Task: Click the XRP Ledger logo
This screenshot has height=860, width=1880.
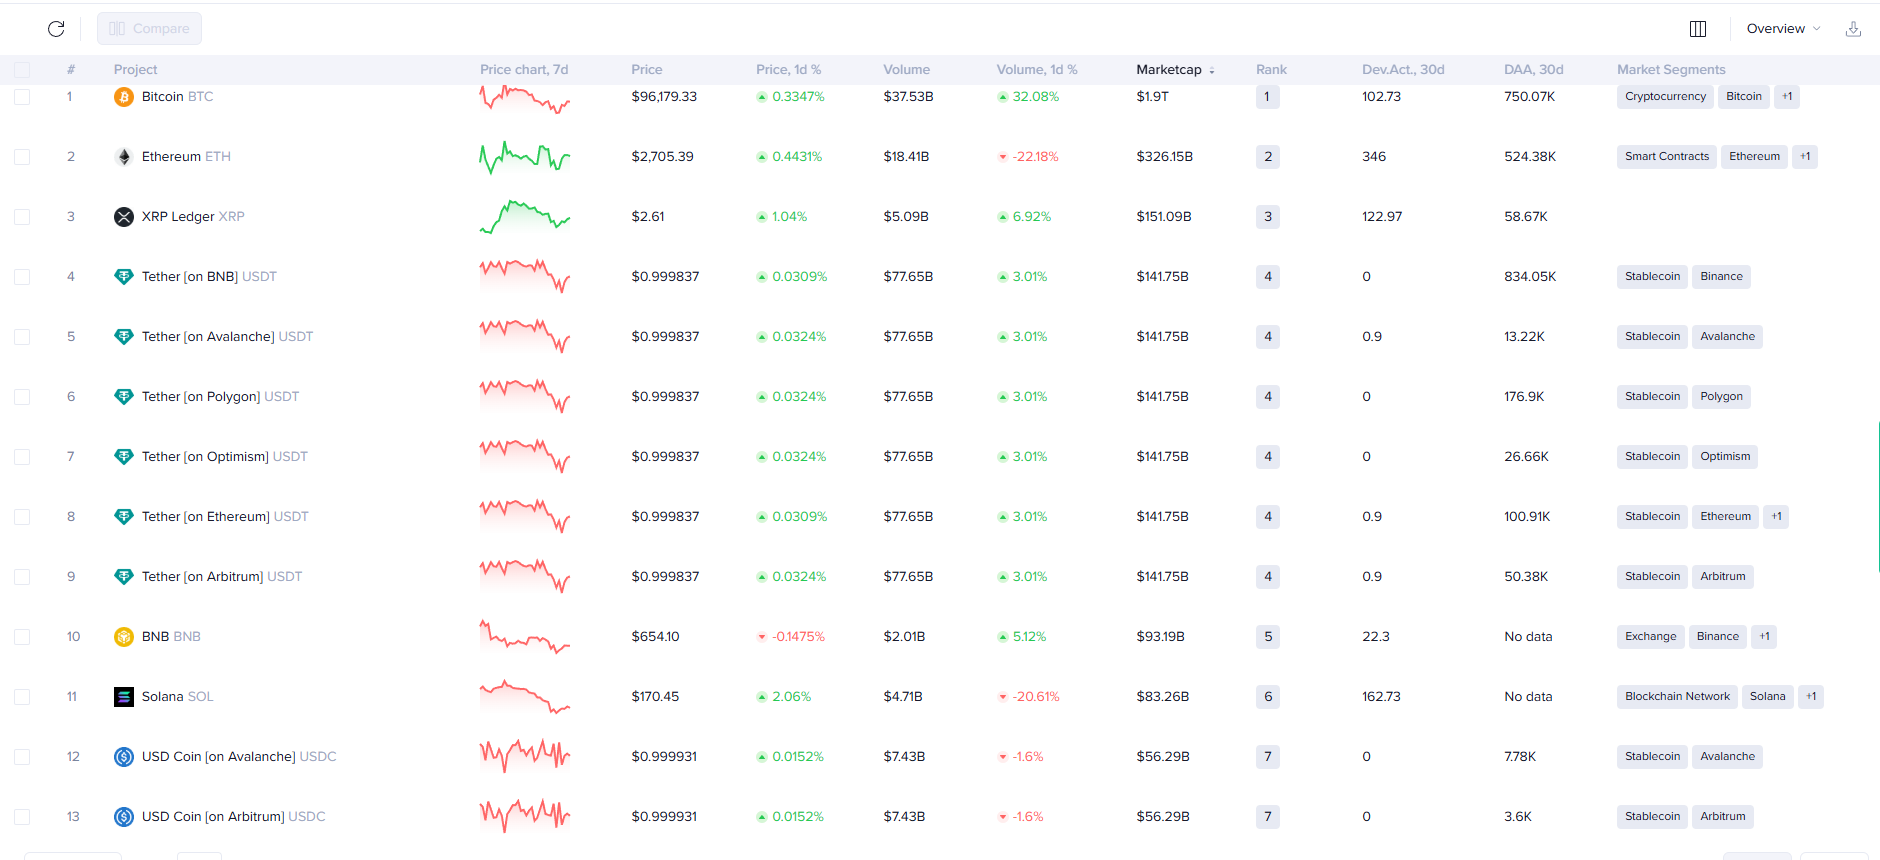Action: (x=124, y=217)
